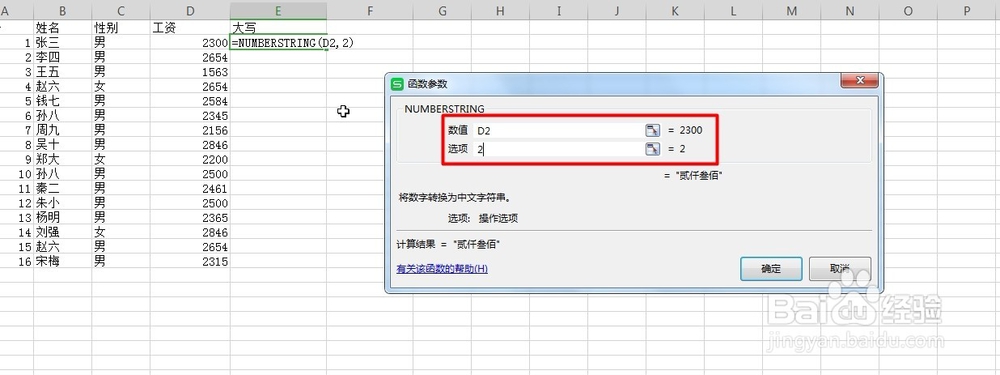Screen dimensions: 1000x375
Task: Click the 工资 header cell
Action: click(x=191, y=27)
